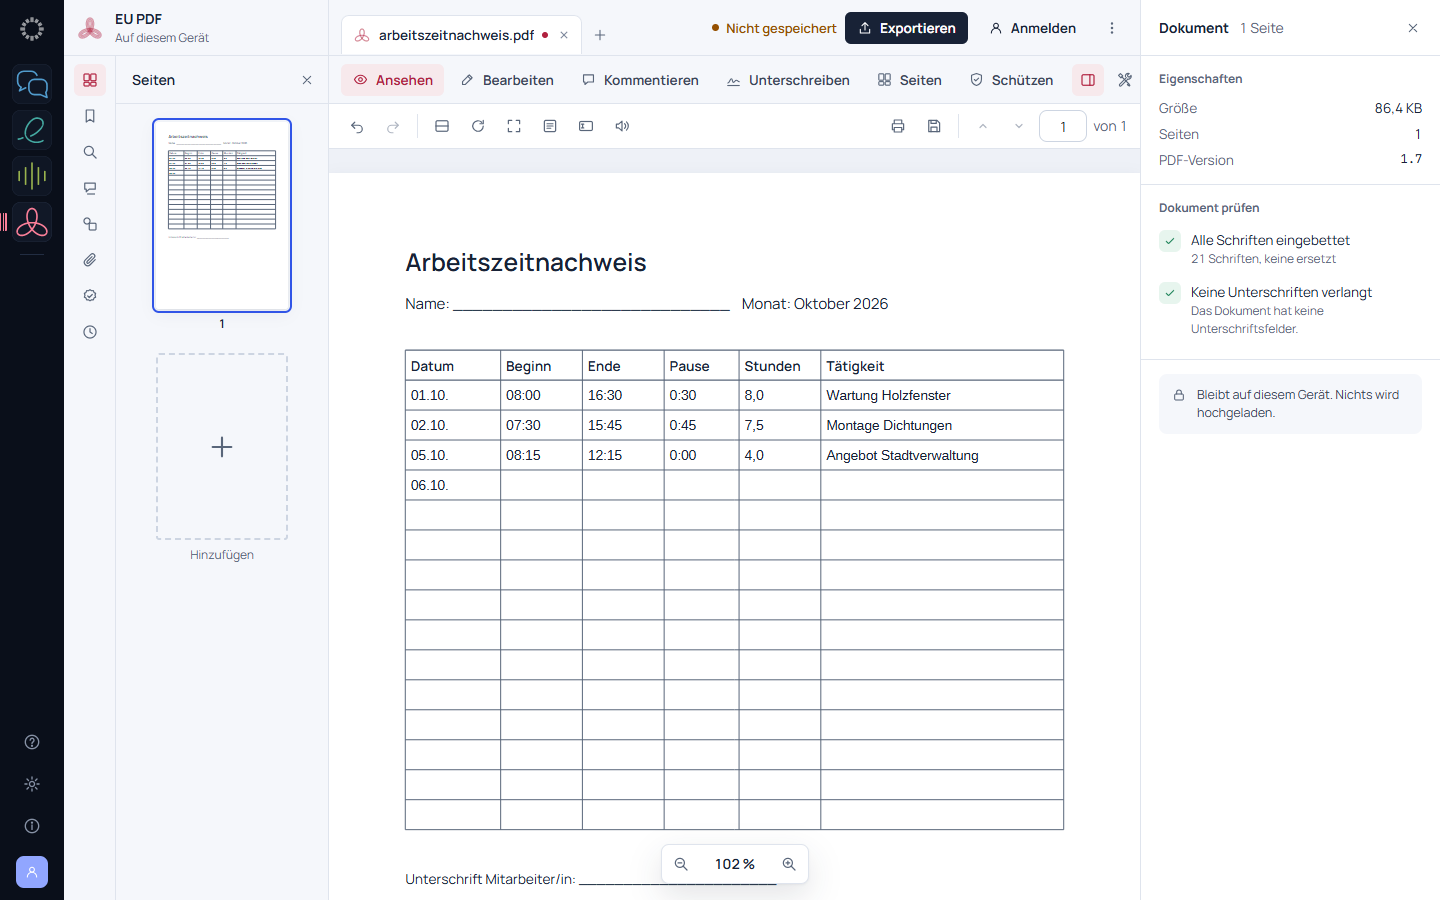Open the attachments paperclip panel
Viewport: 1440px width, 900px height.
pos(90,260)
